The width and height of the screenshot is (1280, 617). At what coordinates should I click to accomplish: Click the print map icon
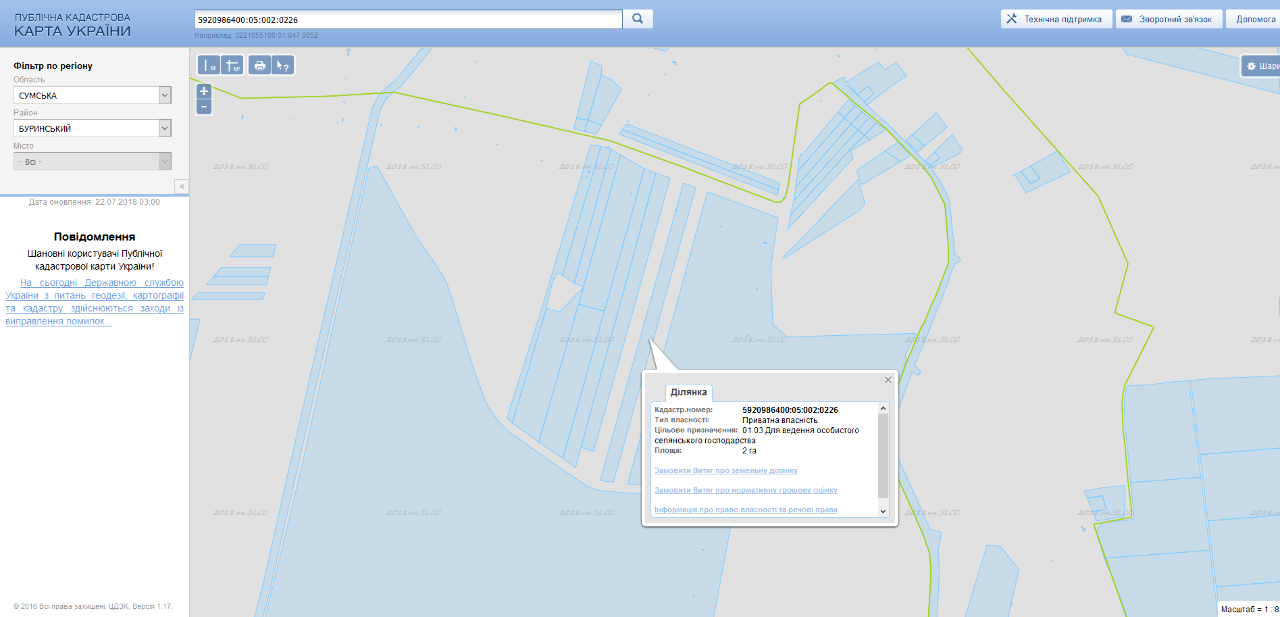(260, 66)
